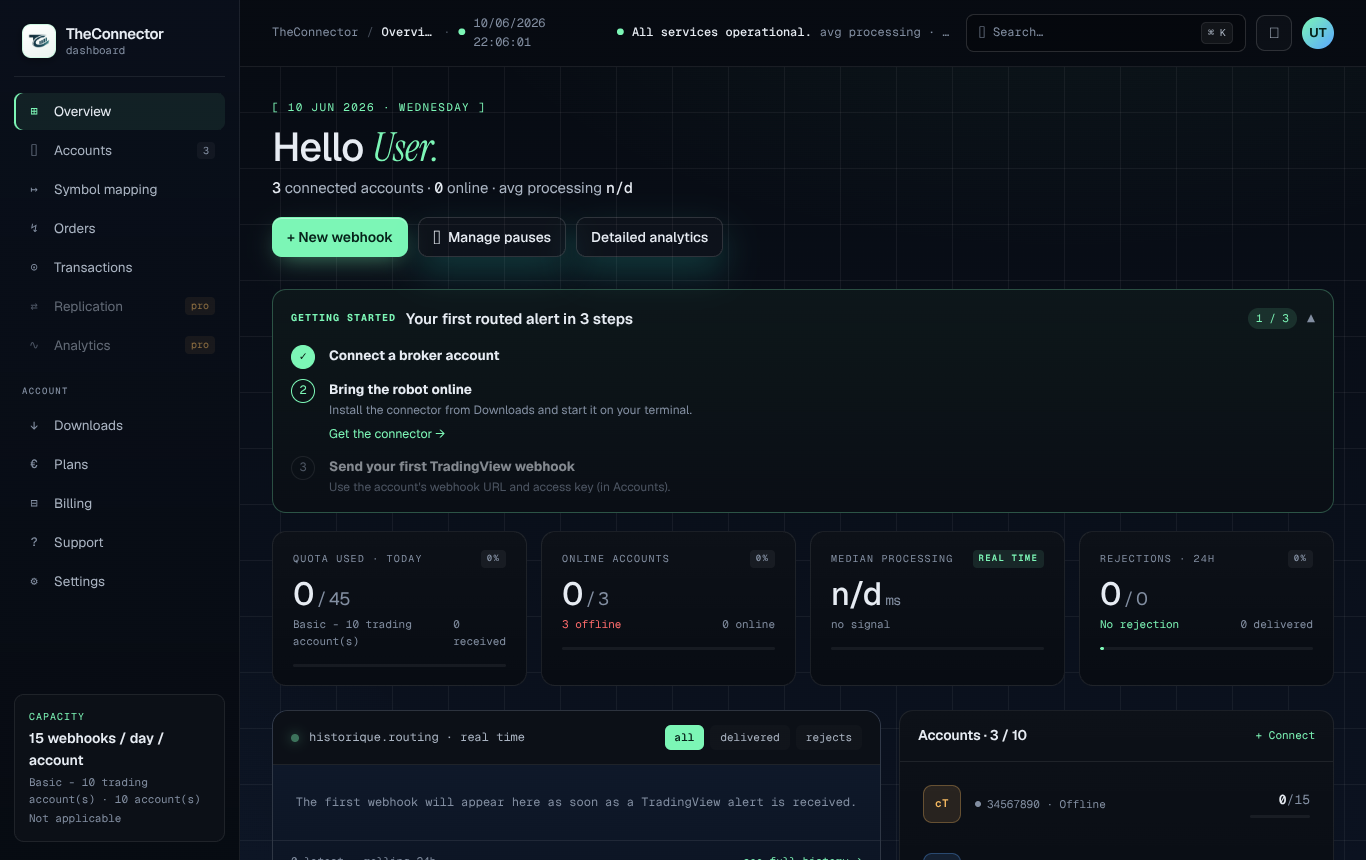Collapse the Getting Started panel
1366x860 pixels.
(x=1311, y=319)
